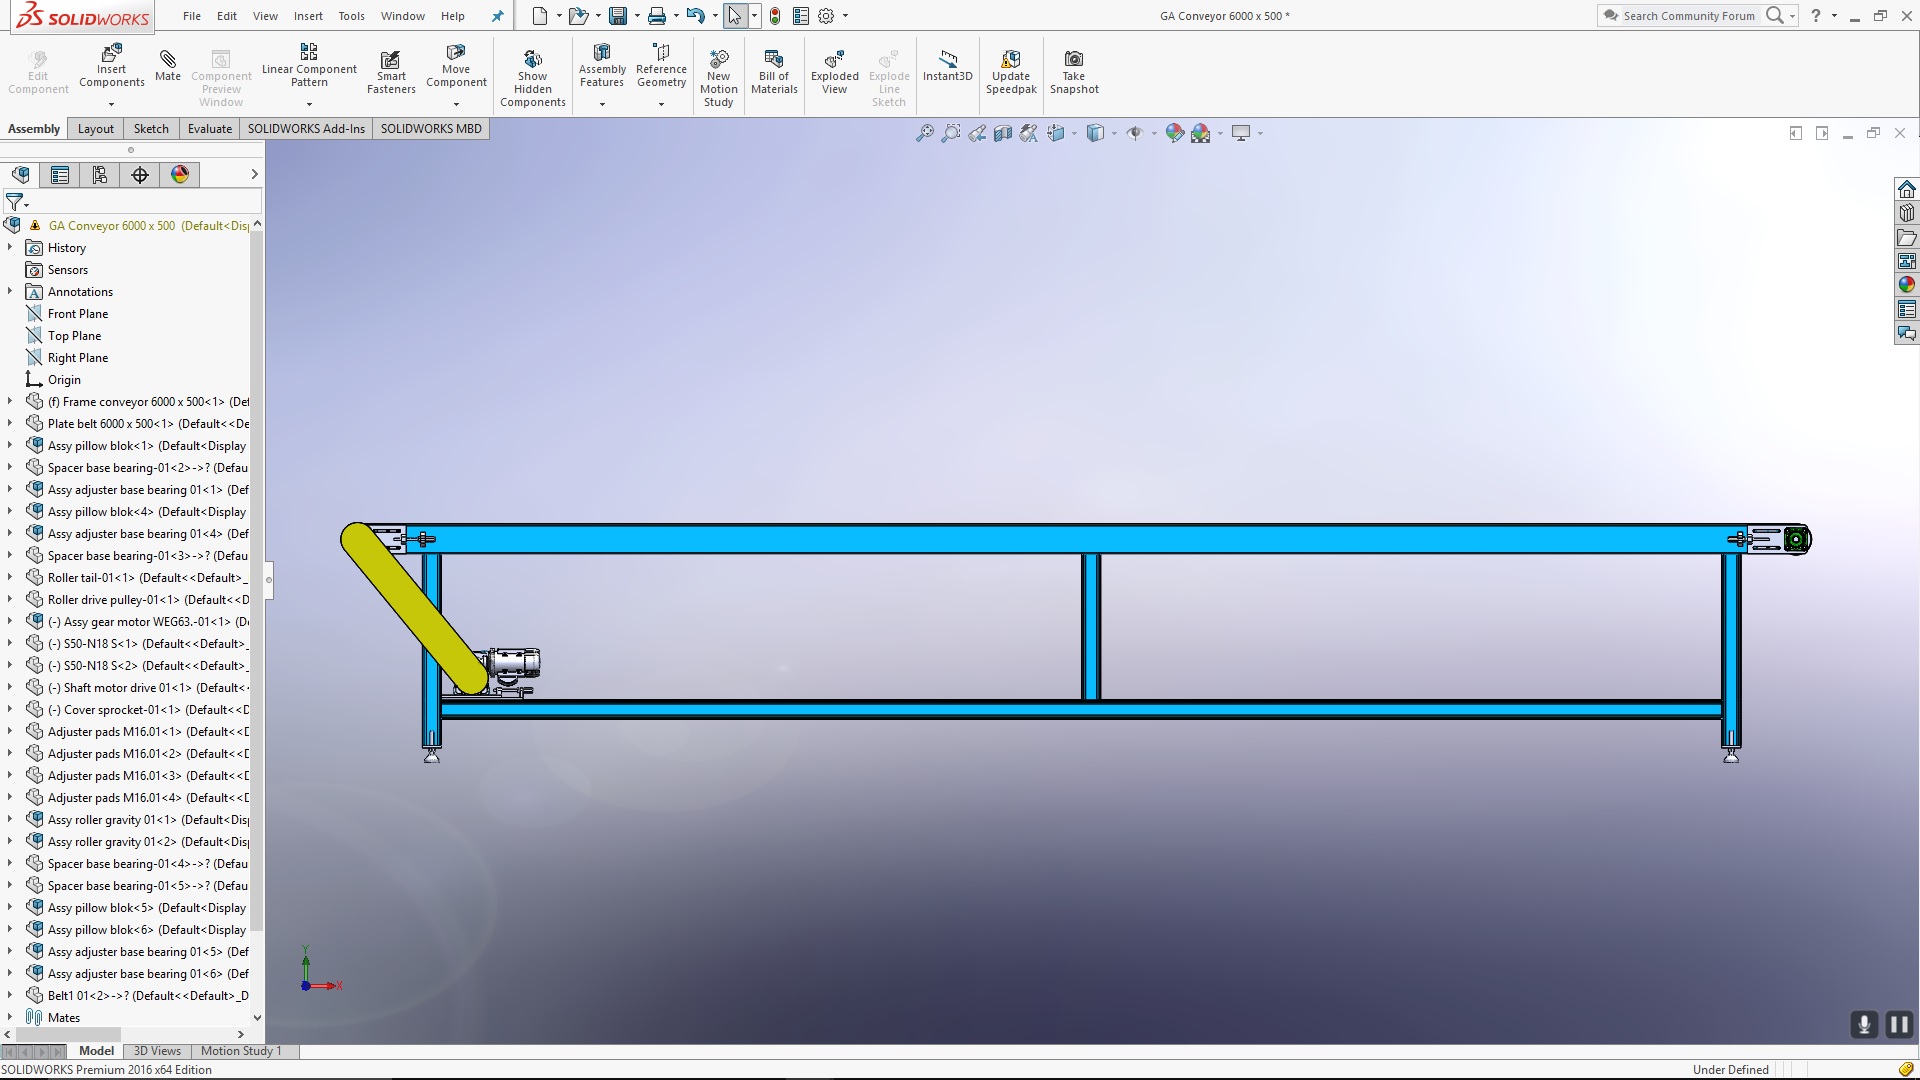
Task: Click Update Speedpak
Action: 1011,72
